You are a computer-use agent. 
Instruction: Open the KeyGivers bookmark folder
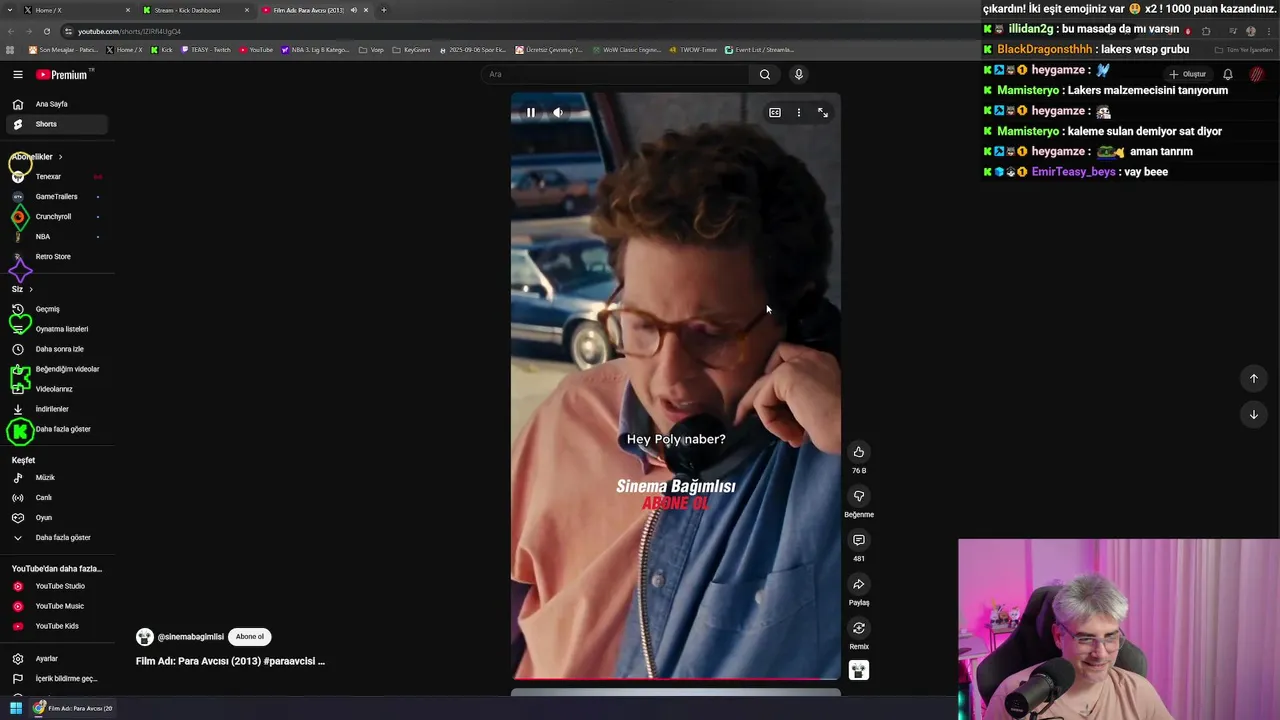pos(412,49)
